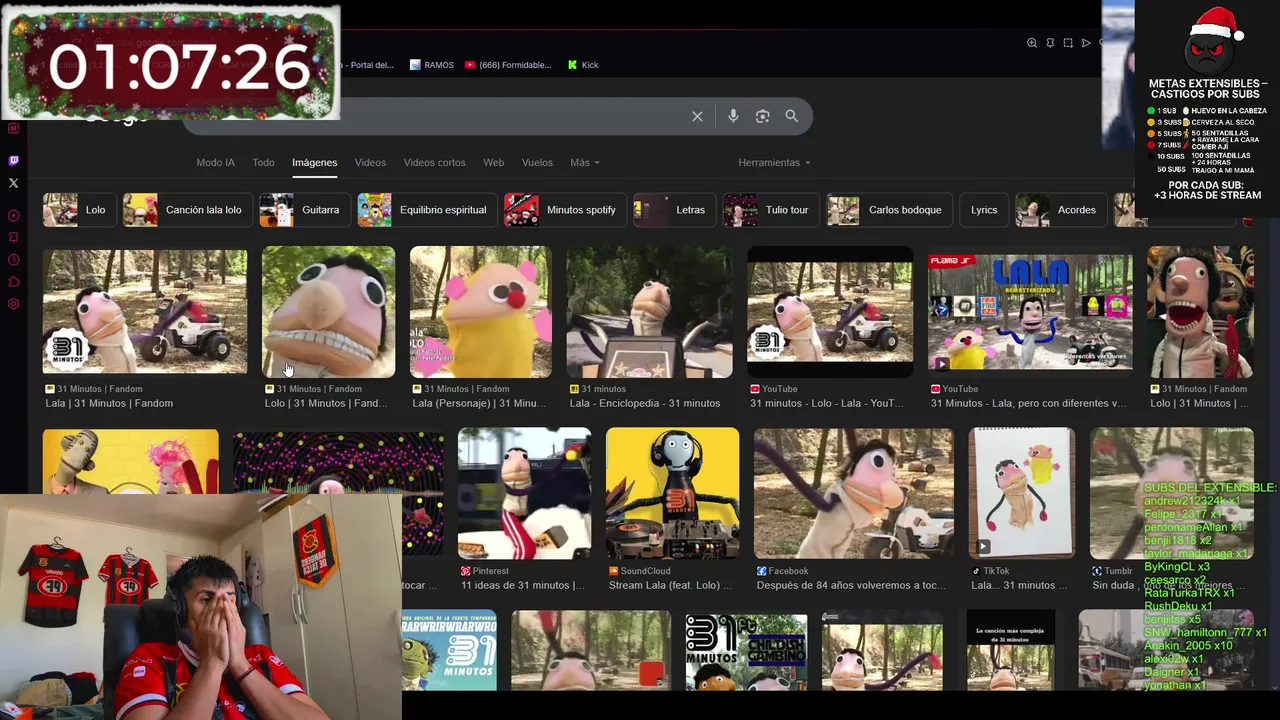The width and height of the screenshot is (1280, 720).
Task: Open Settings gear icon in the sidebar
Action: coord(13,304)
